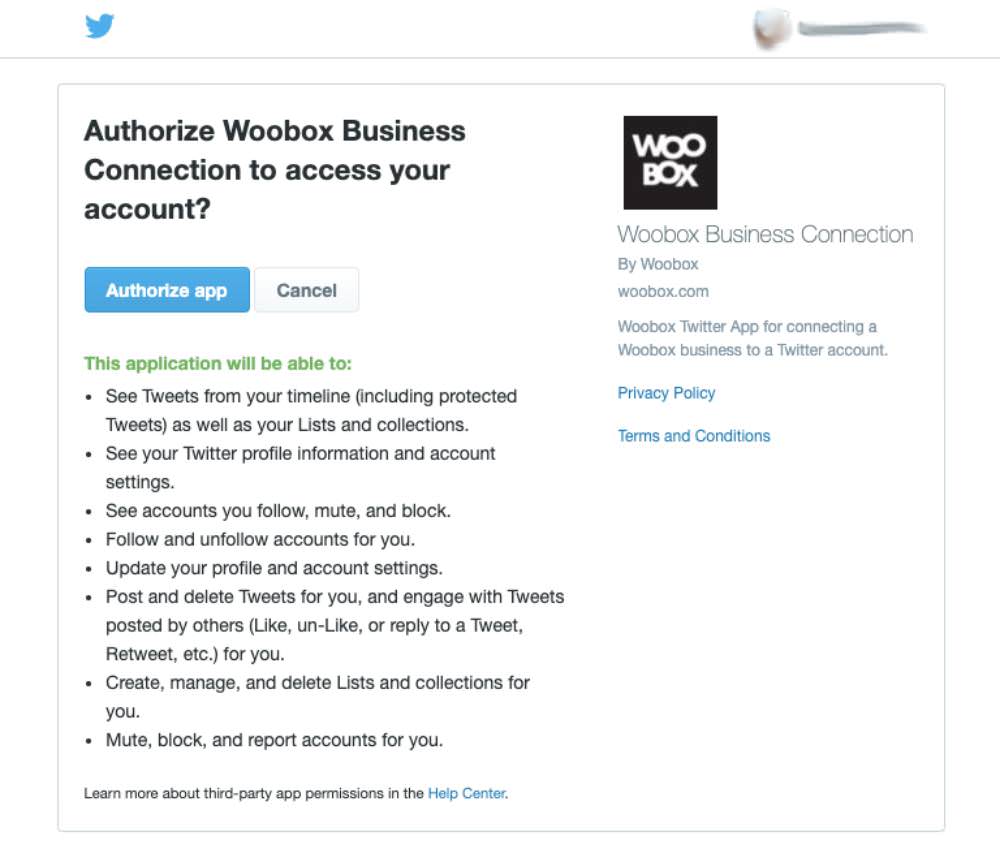The height and width of the screenshot is (853, 1000).
Task: Click the 'See accounts you follow' permission item
Action: (278, 511)
